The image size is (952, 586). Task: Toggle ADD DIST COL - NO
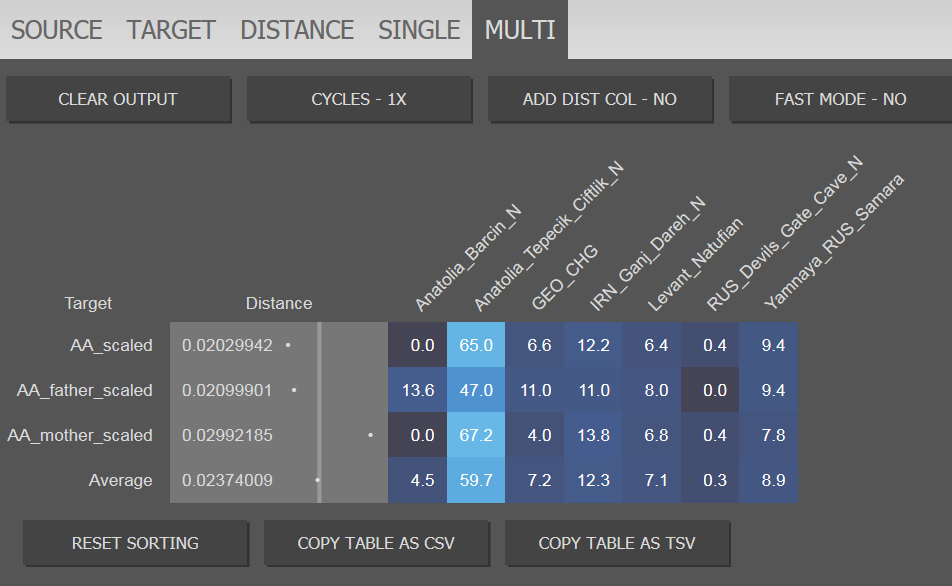(x=600, y=99)
